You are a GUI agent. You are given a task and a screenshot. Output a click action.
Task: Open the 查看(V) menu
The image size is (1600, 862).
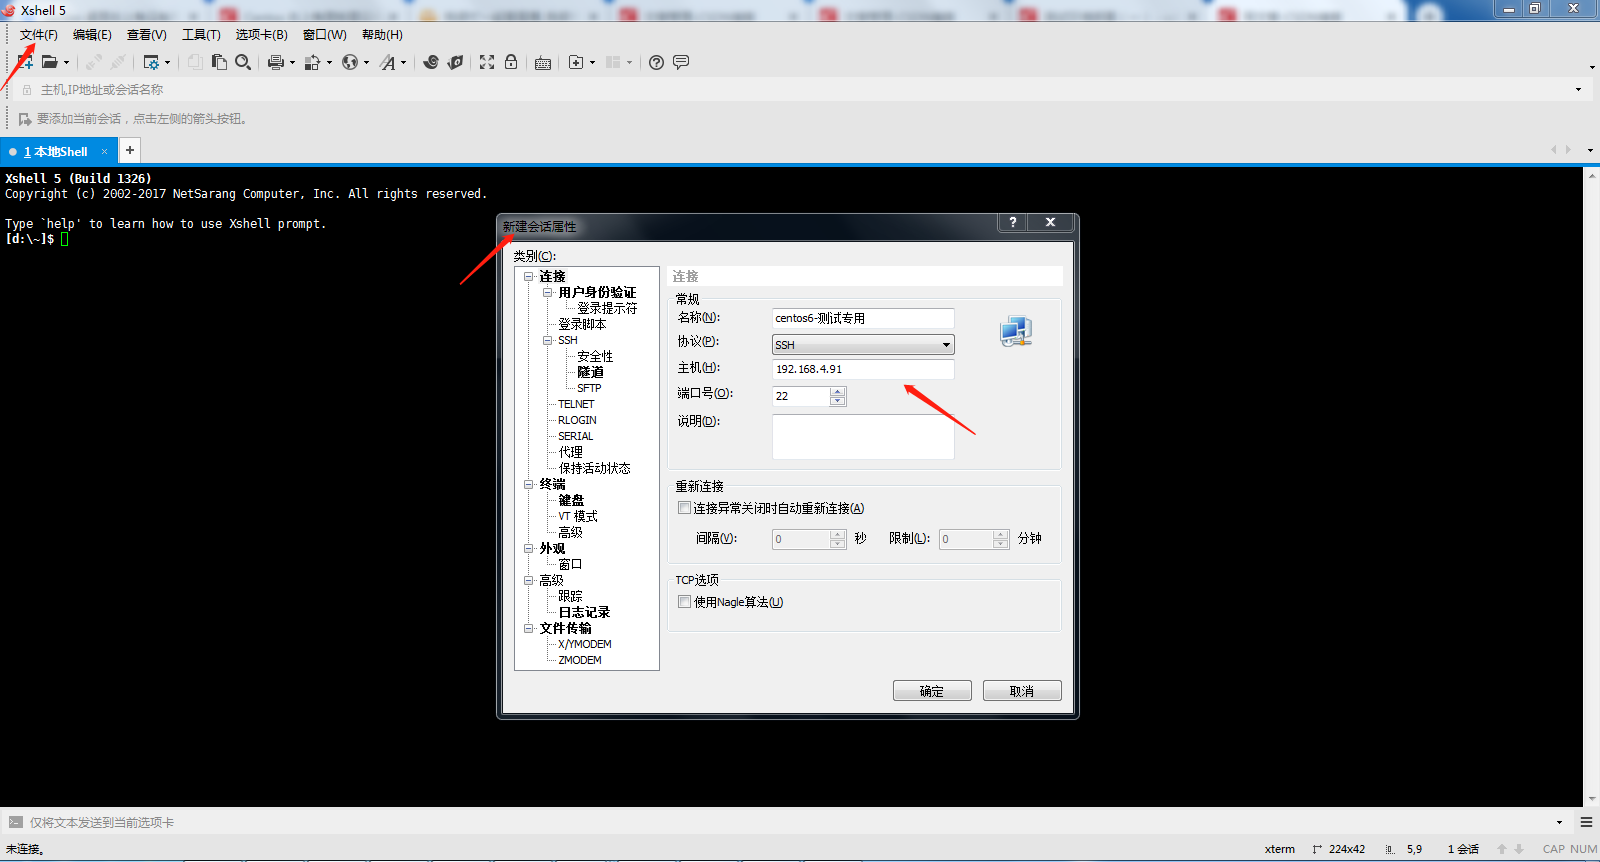tap(147, 35)
